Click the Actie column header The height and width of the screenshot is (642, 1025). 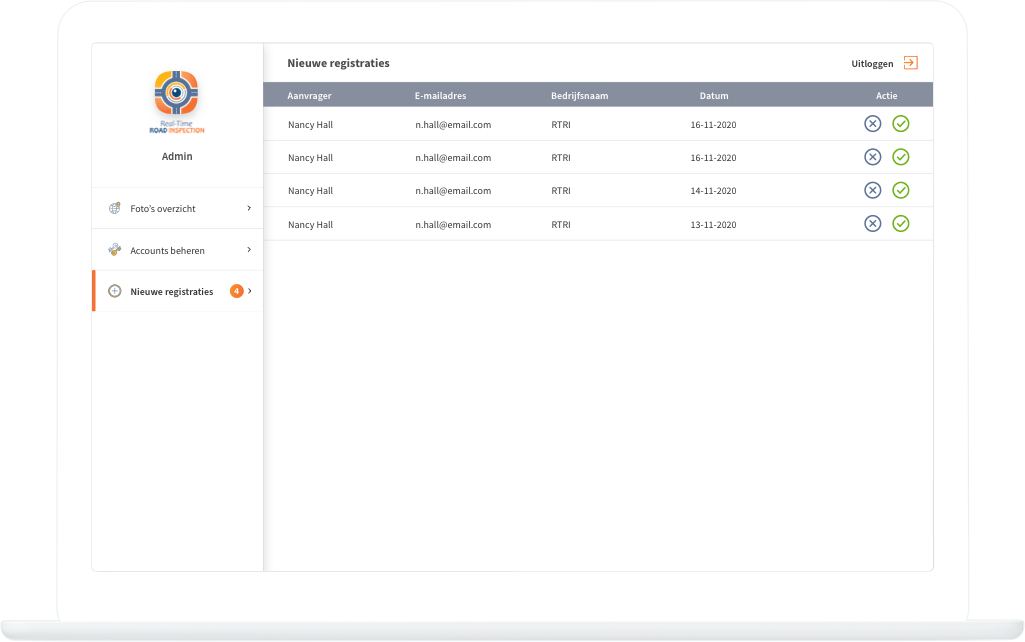pyautogui.click(x=886, y=95)
